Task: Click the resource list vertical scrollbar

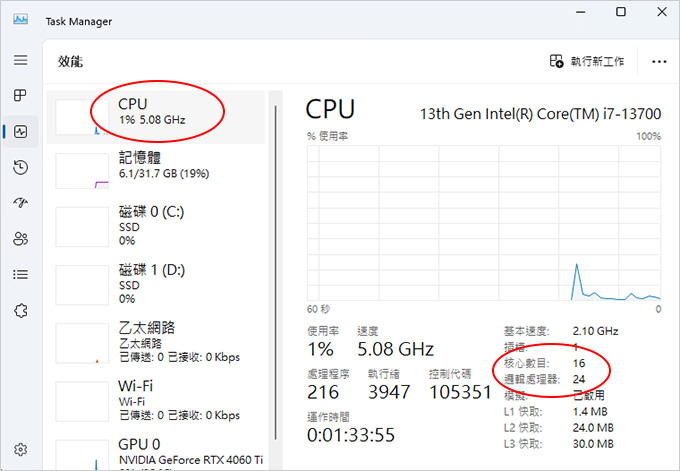Action: coord(275,272)
